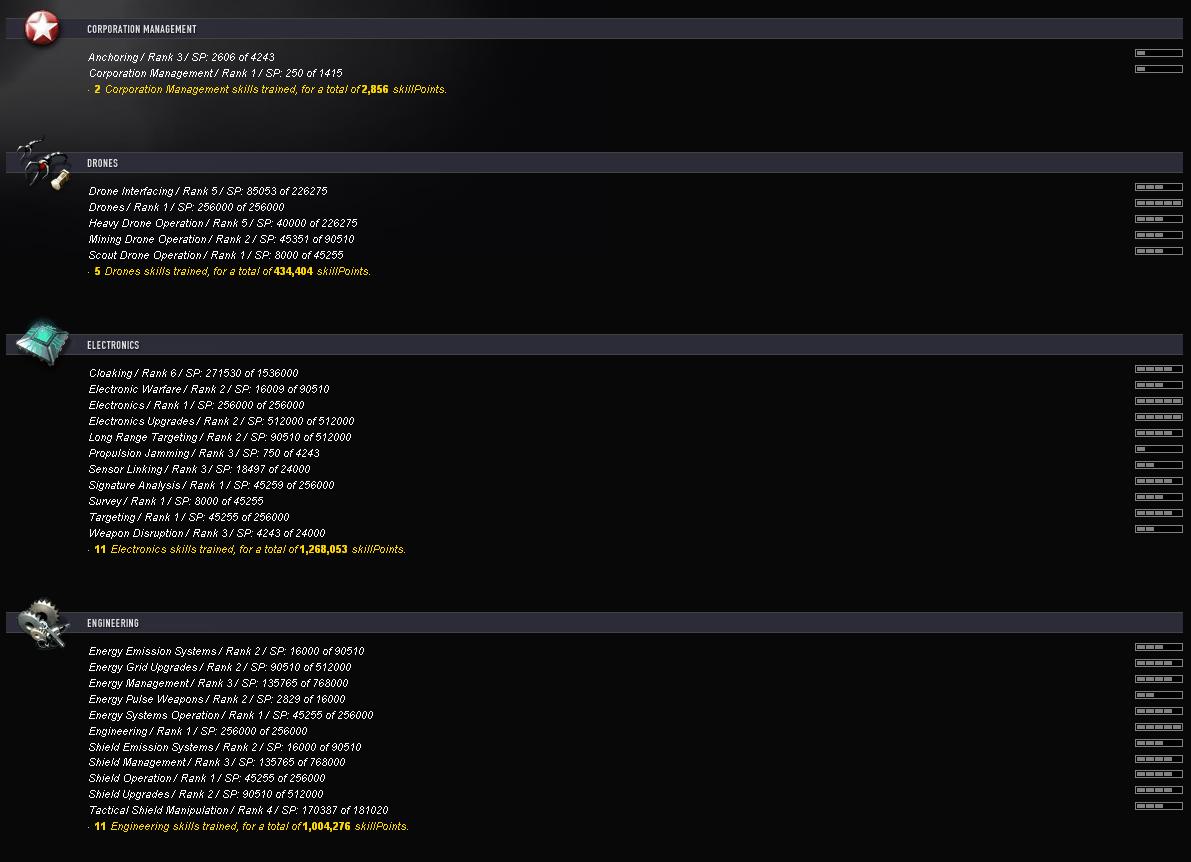Click the Electronics chip icon
Viewport: 1191px width, 862px height.
(43, 343)
